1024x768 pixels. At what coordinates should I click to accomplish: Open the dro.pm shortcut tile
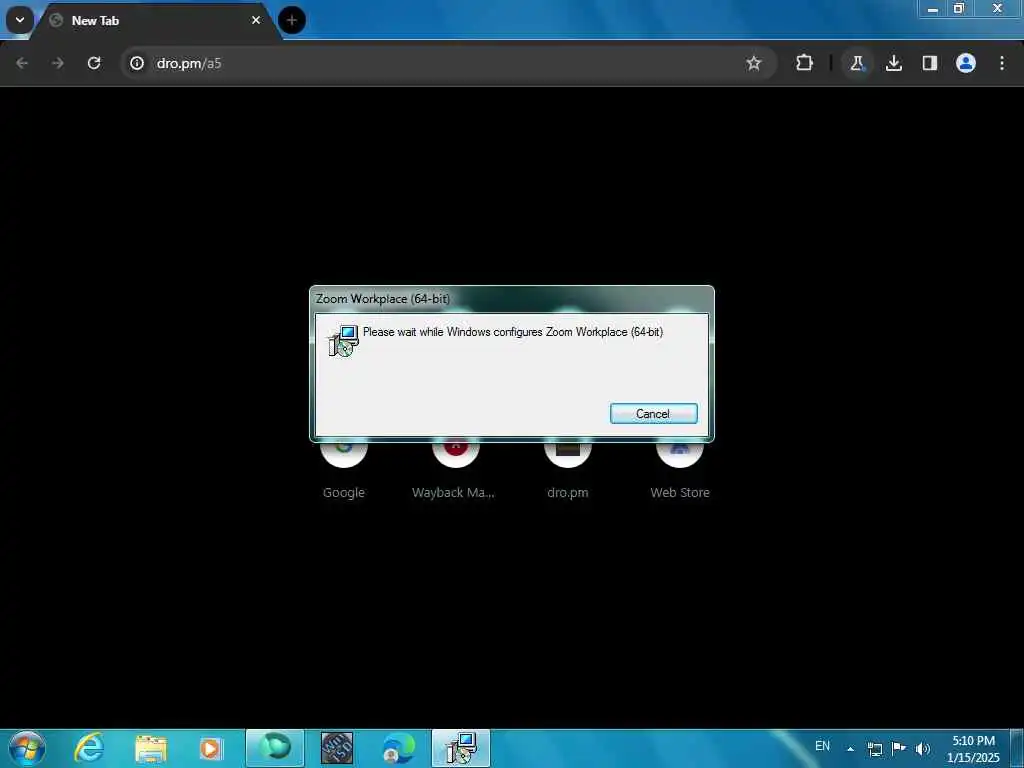568,468
